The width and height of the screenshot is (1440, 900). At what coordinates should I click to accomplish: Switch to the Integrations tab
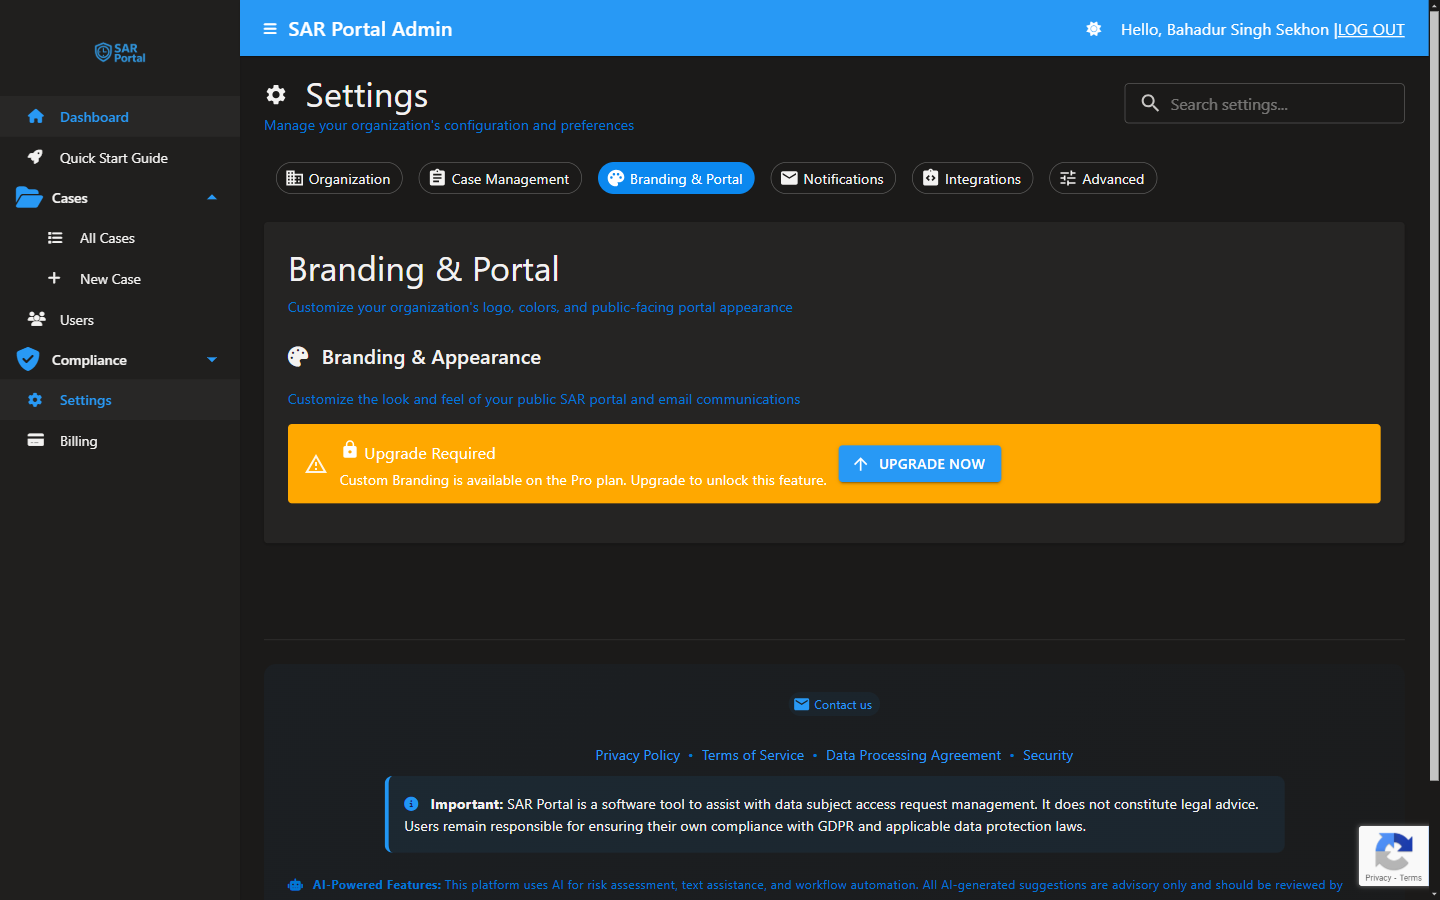pos(972,178)
